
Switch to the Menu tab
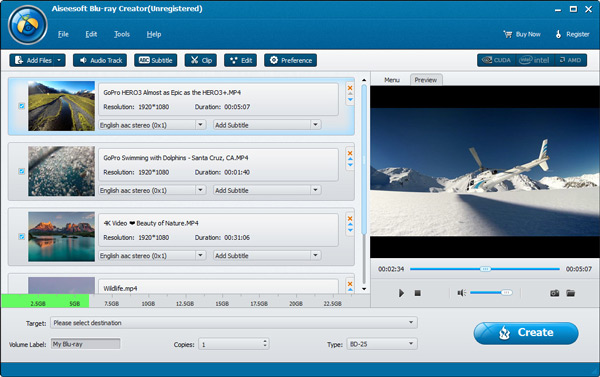(x=392, y=80)
